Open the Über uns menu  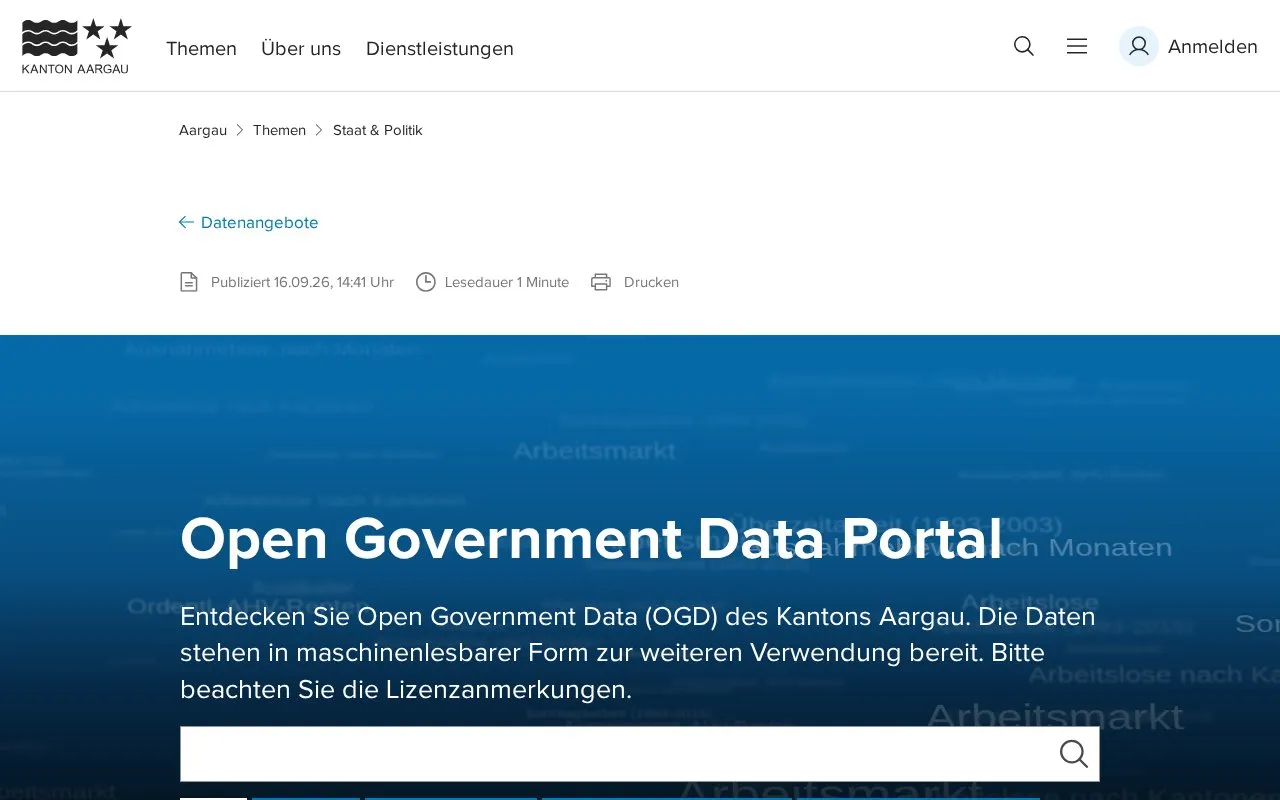coord(301,48)
